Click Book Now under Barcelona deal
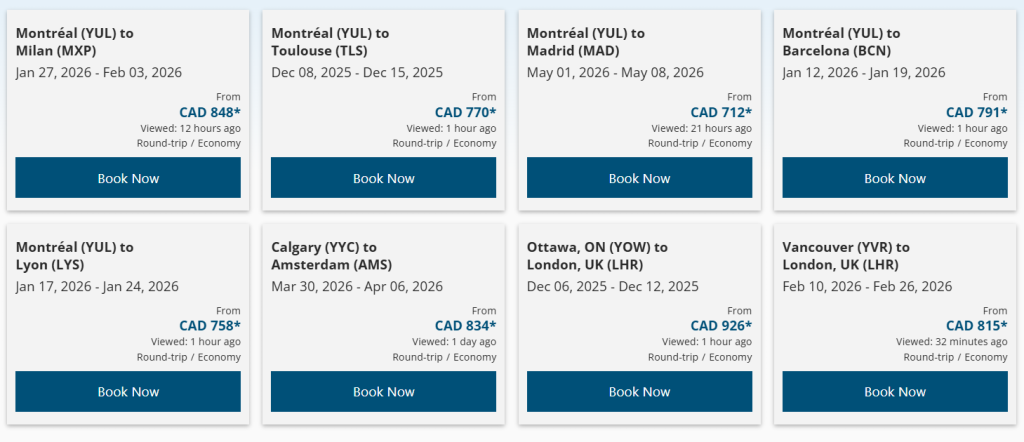 tap(895, 178)
